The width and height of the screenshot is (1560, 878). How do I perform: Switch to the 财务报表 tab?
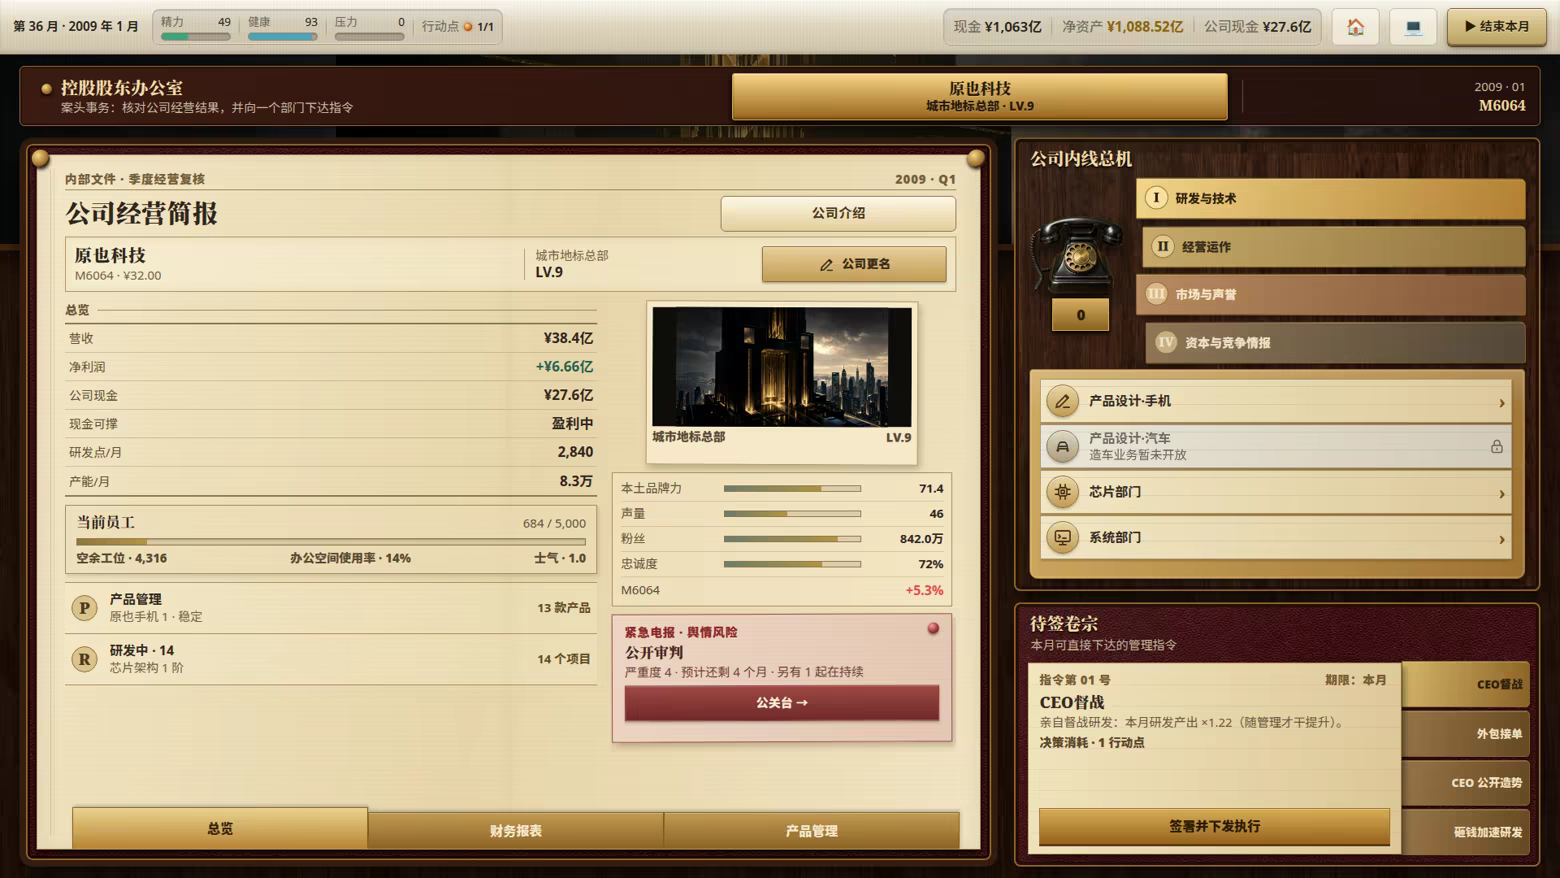pos(516,830)
